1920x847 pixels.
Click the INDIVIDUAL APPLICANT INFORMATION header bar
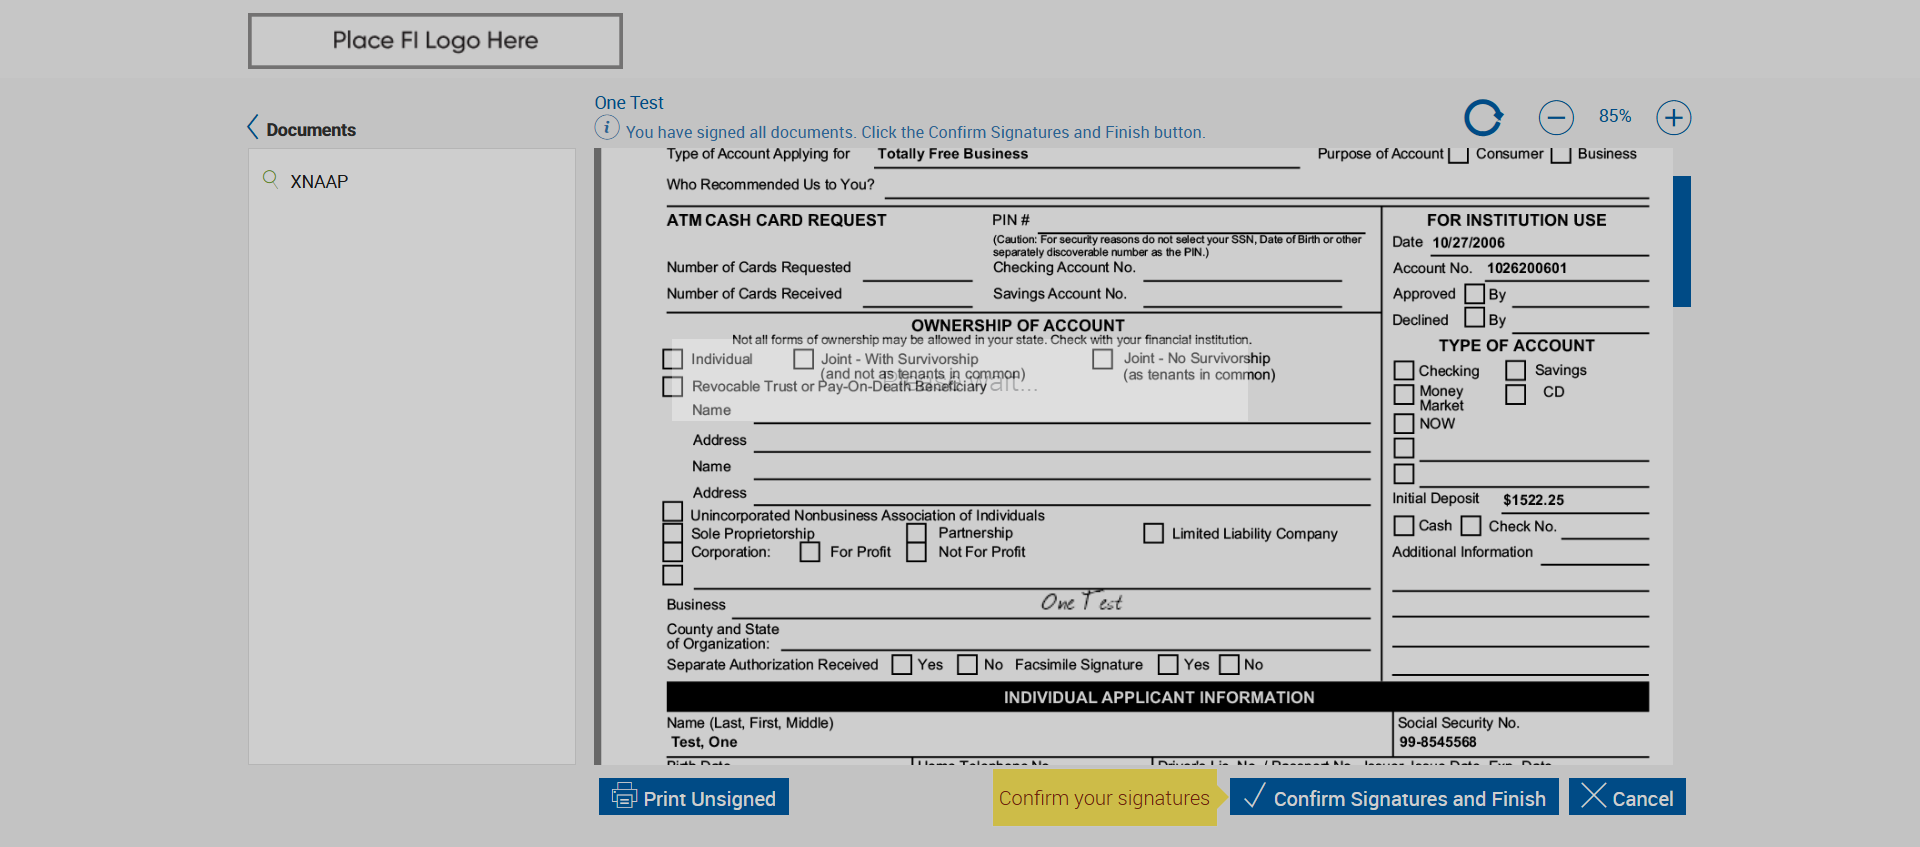(1158, 697)
